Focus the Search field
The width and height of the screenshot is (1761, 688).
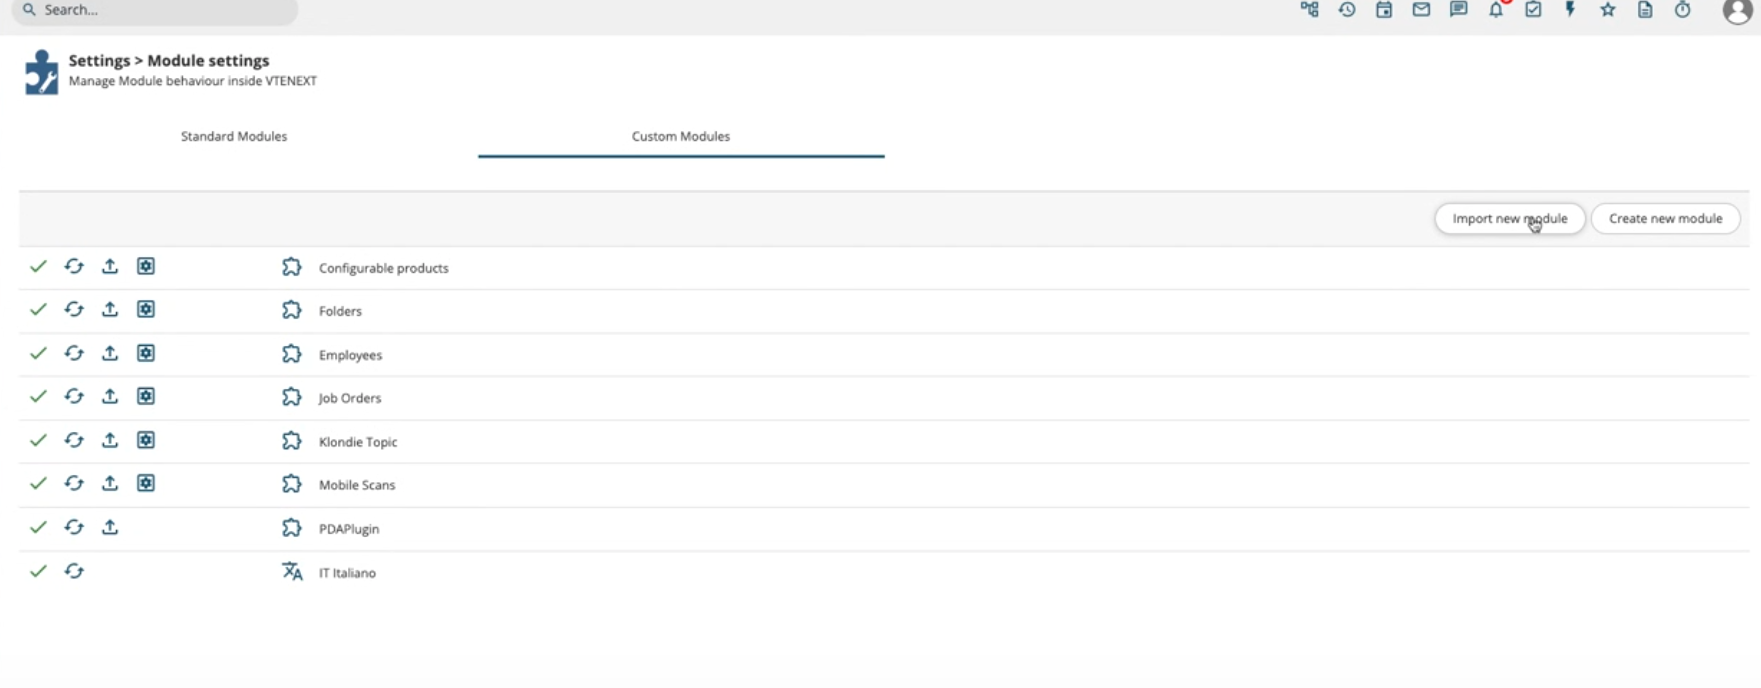coord(155,10)
